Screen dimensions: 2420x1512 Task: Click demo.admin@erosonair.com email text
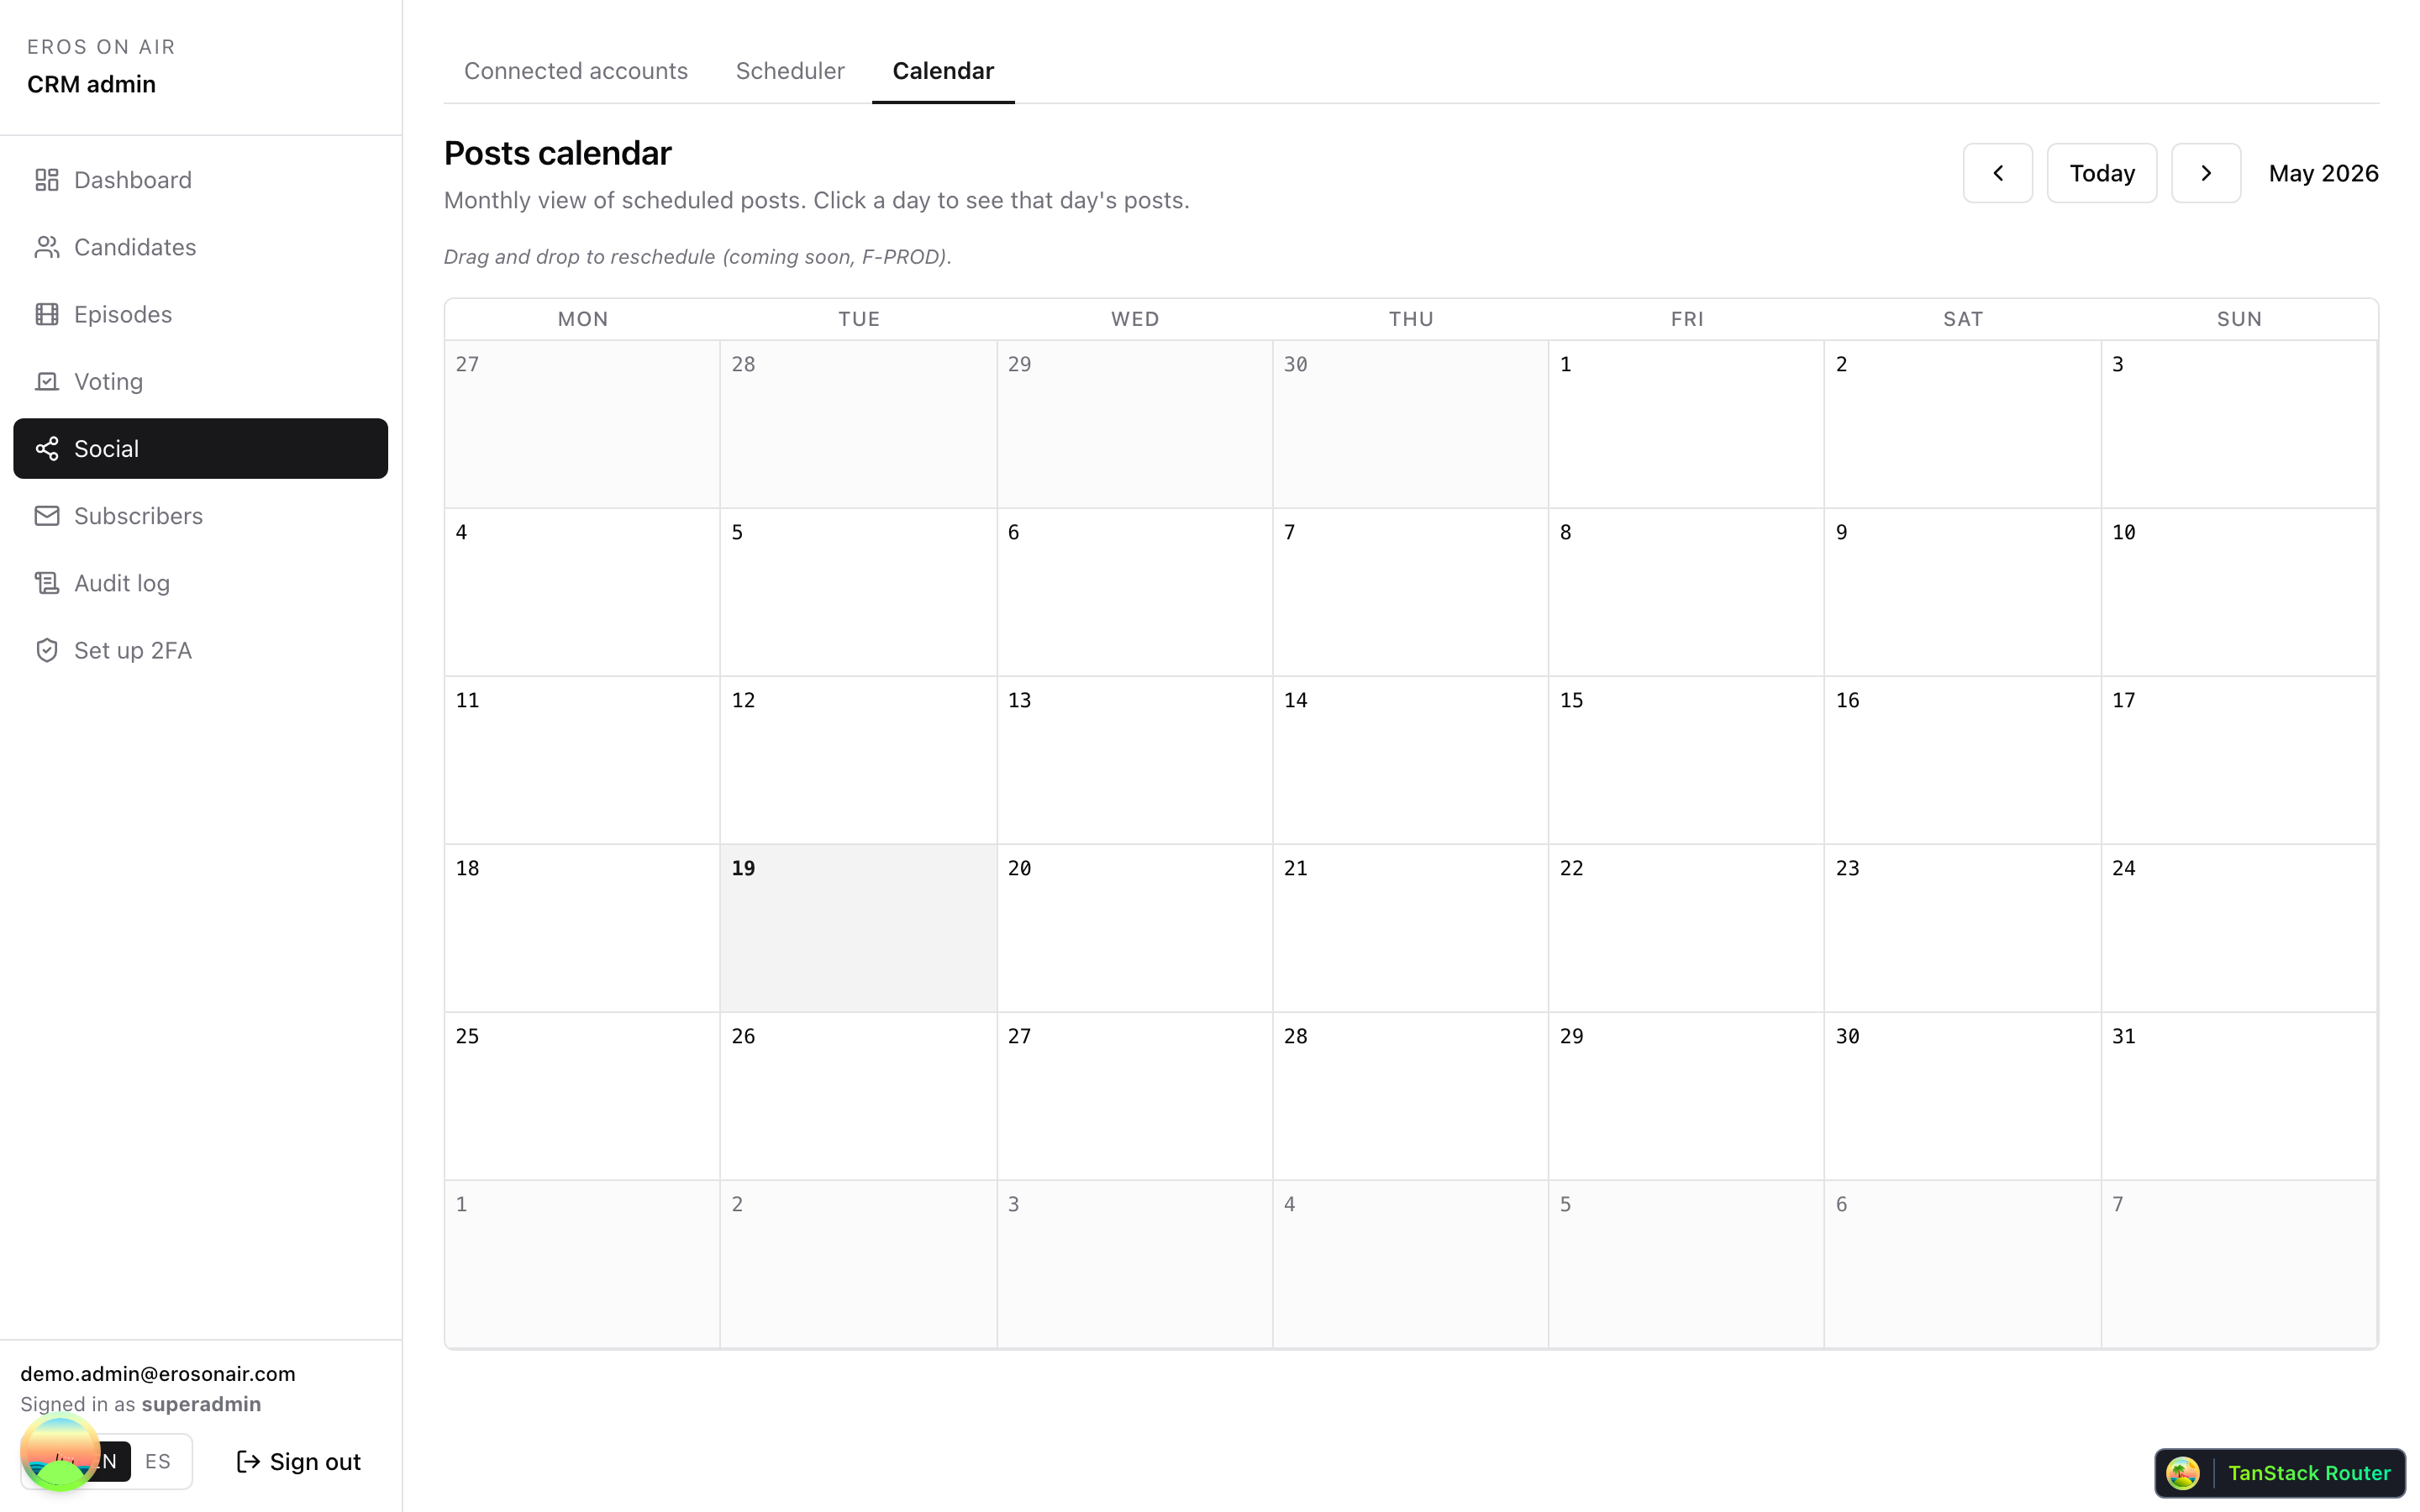[158, 1374]
